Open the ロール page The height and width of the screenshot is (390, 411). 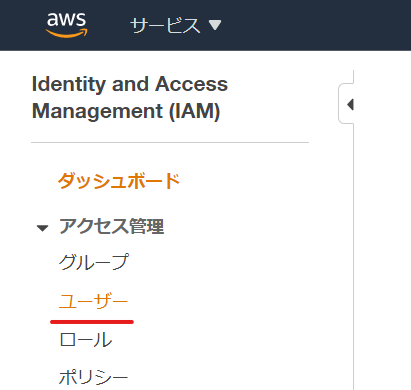tap(86, 340)
